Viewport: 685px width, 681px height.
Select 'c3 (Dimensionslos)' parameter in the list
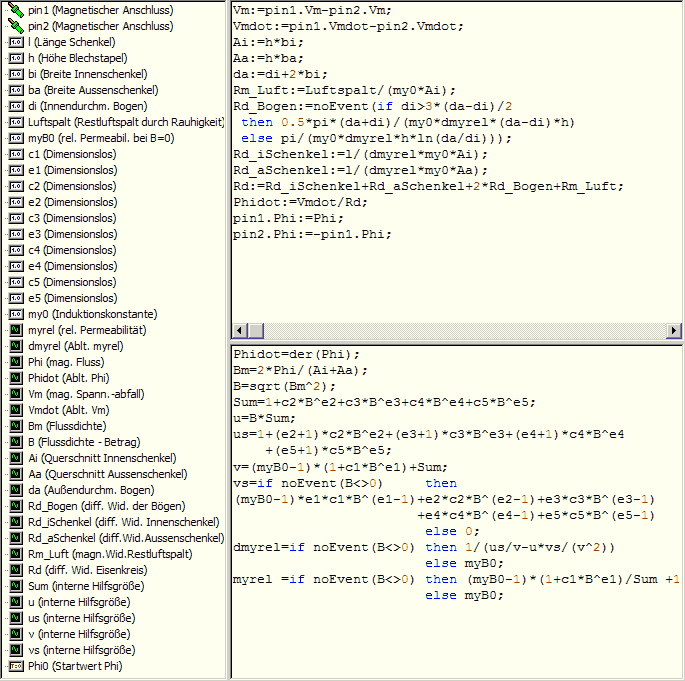point(72,217)
